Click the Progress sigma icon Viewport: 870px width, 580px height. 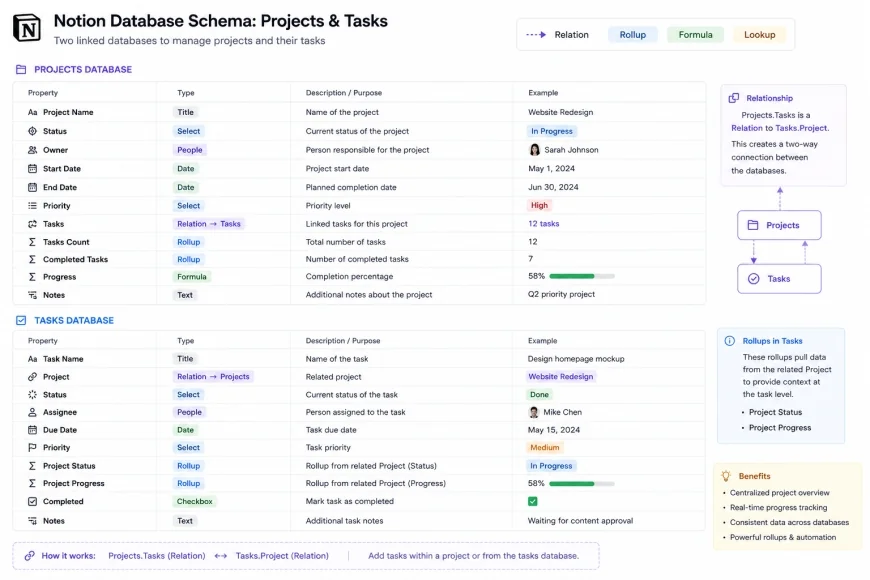click(32, 276)
